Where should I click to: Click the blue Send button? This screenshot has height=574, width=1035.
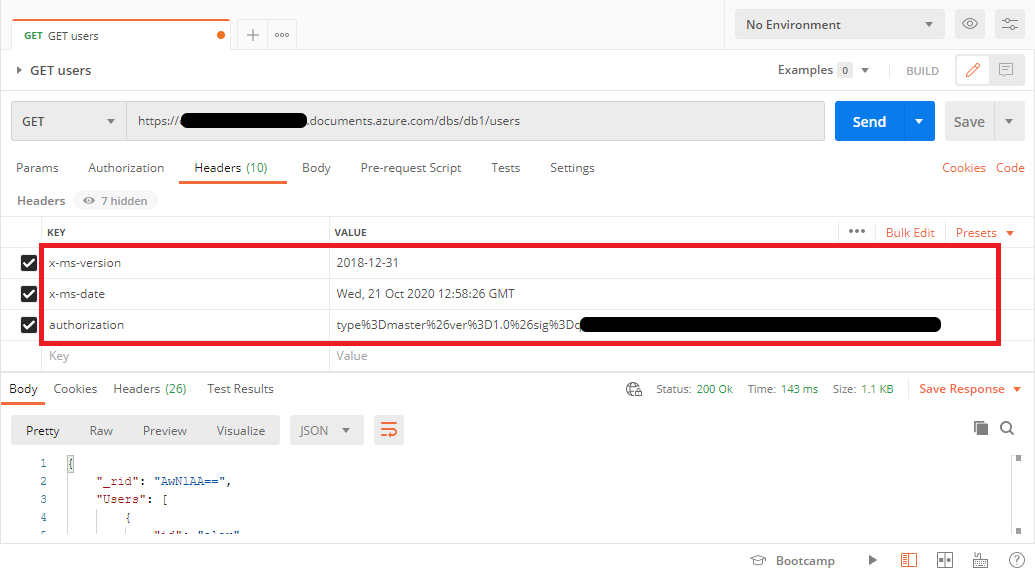869,121
